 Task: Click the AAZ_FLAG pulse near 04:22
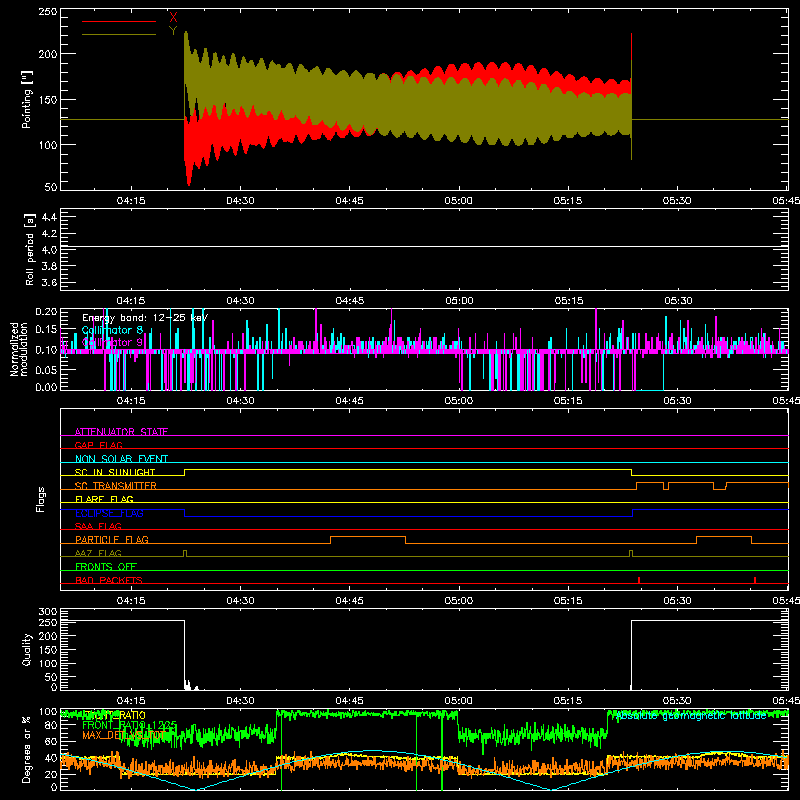tap(185, 553)
